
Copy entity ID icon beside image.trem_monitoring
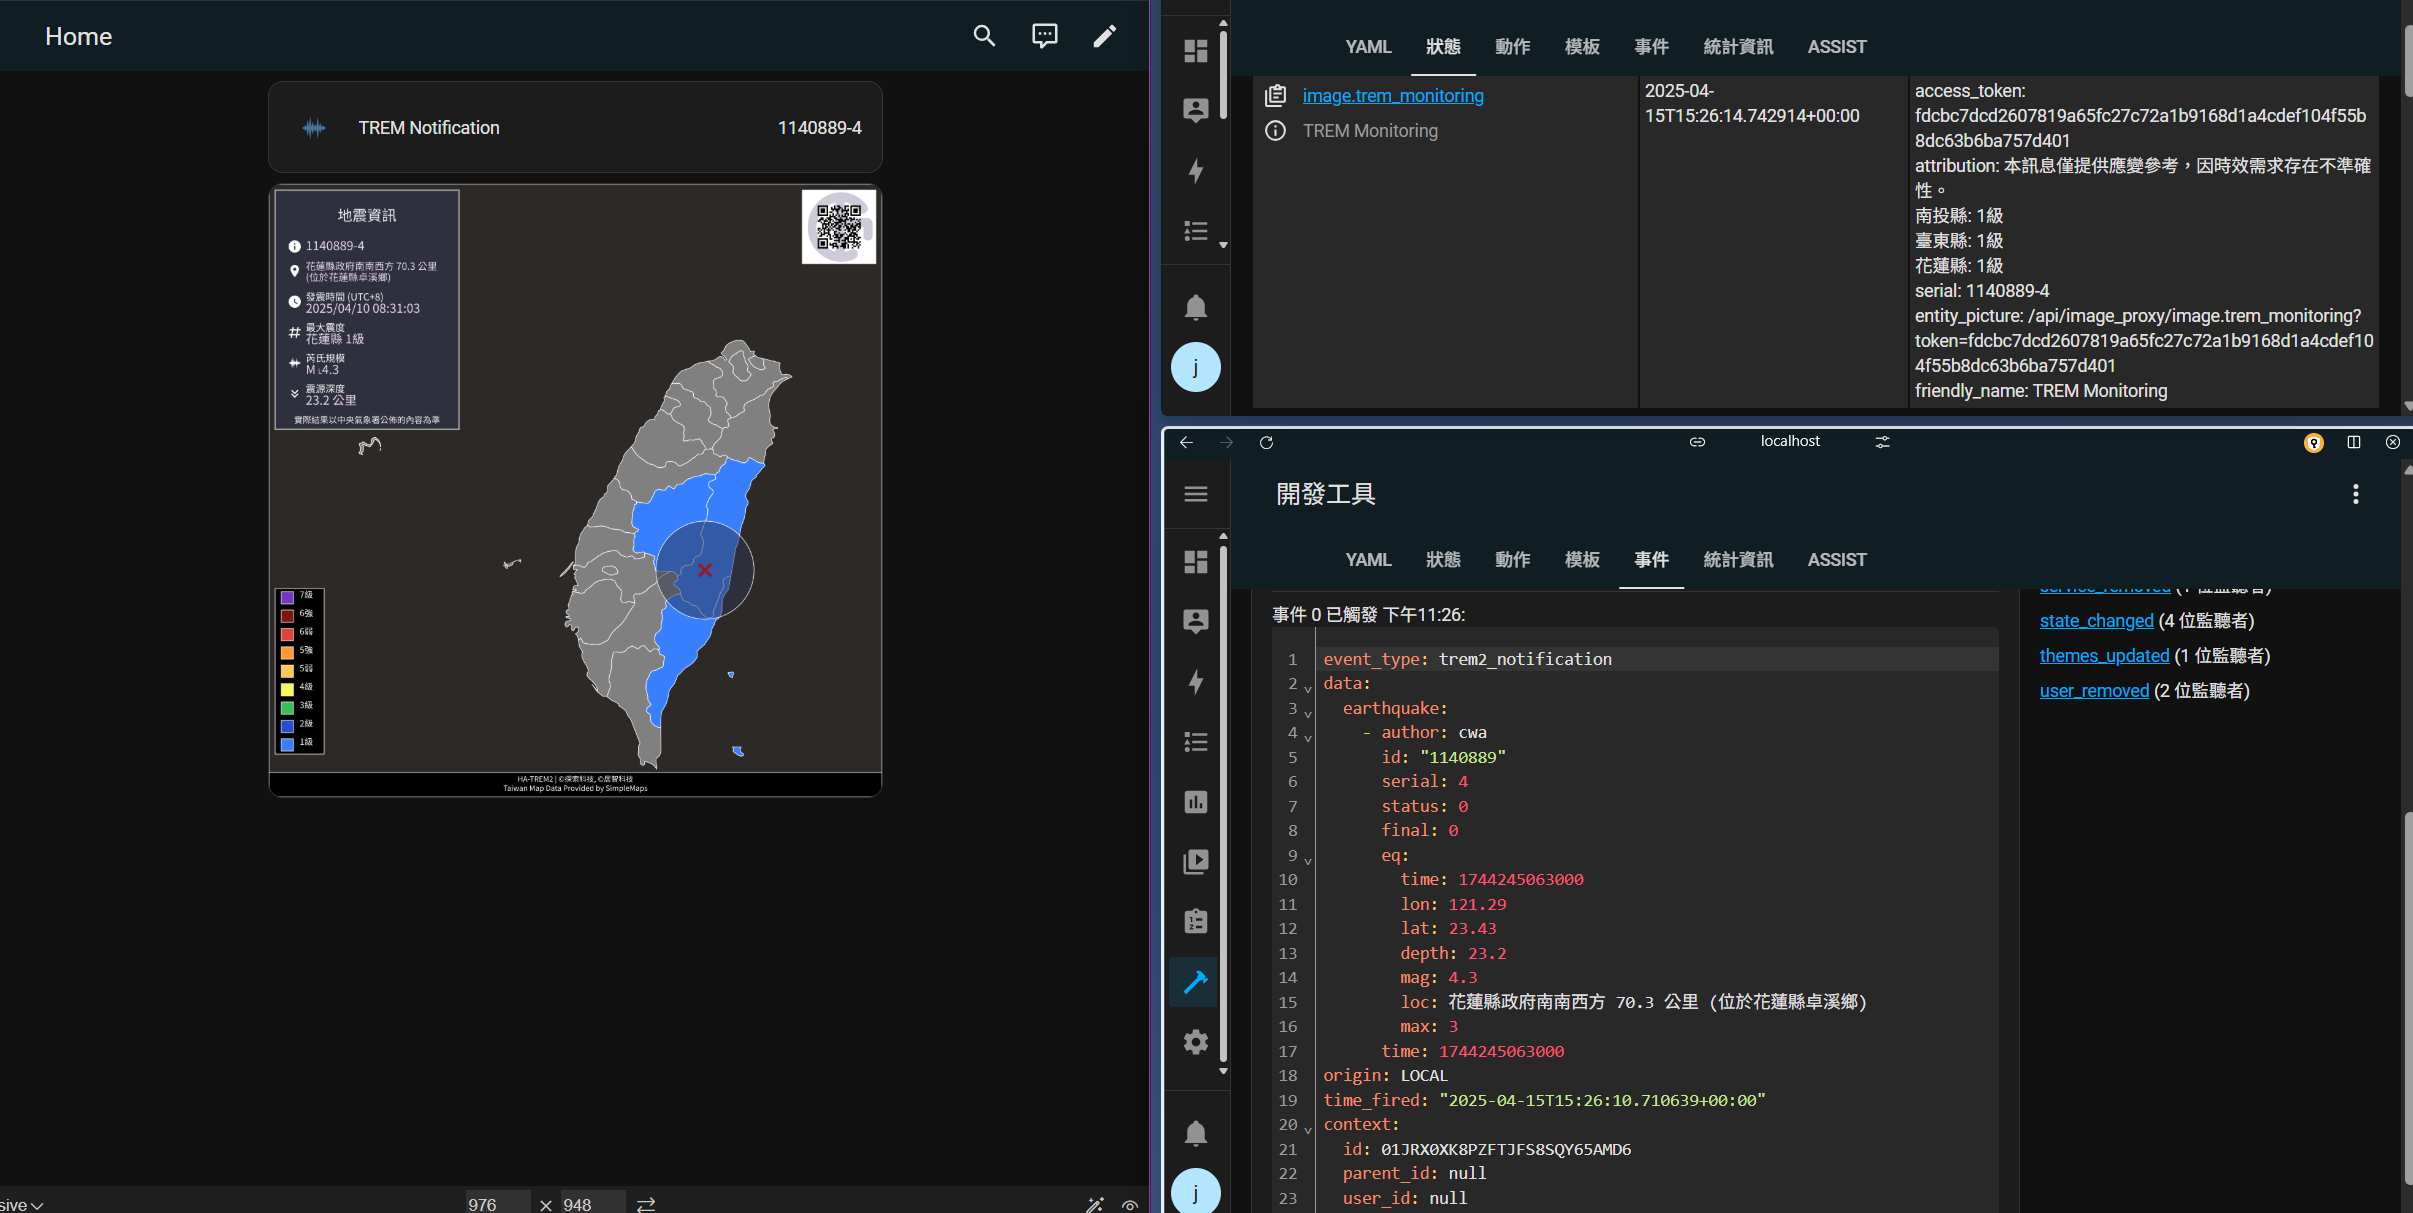pyautogui.click(x=1276, y=96)
